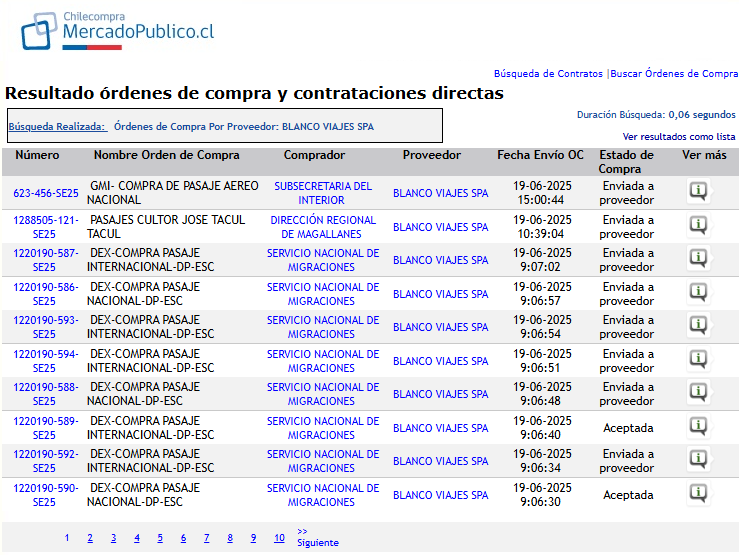Viewport: 739px width, 555px height.
Task: Open buyer DIRECCIÓN REGIONAL DE MAGALLANES
Action: point(322,226)
